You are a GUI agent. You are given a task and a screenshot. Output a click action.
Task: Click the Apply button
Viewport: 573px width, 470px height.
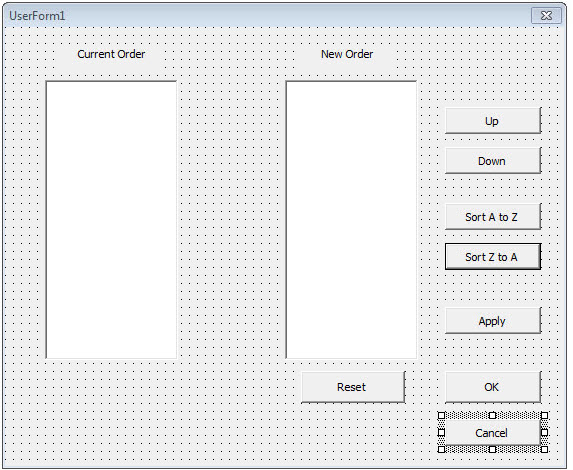pyautogui.click(x=493, y=321)
